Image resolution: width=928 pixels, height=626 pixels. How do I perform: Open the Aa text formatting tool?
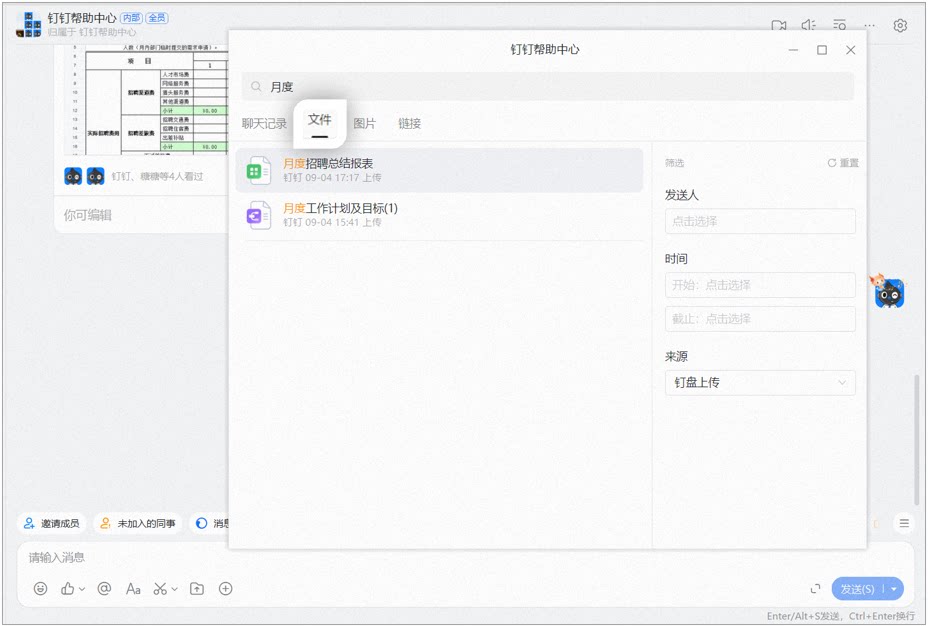coord(133,589)
